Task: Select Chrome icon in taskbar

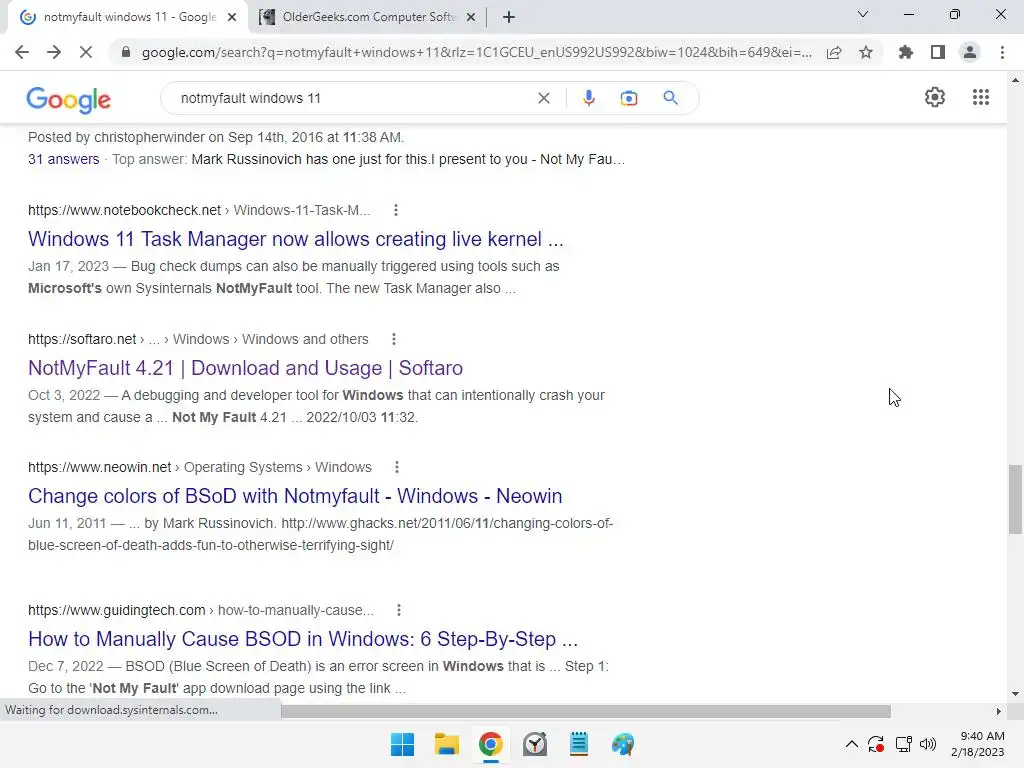Action: click(490, 744)
